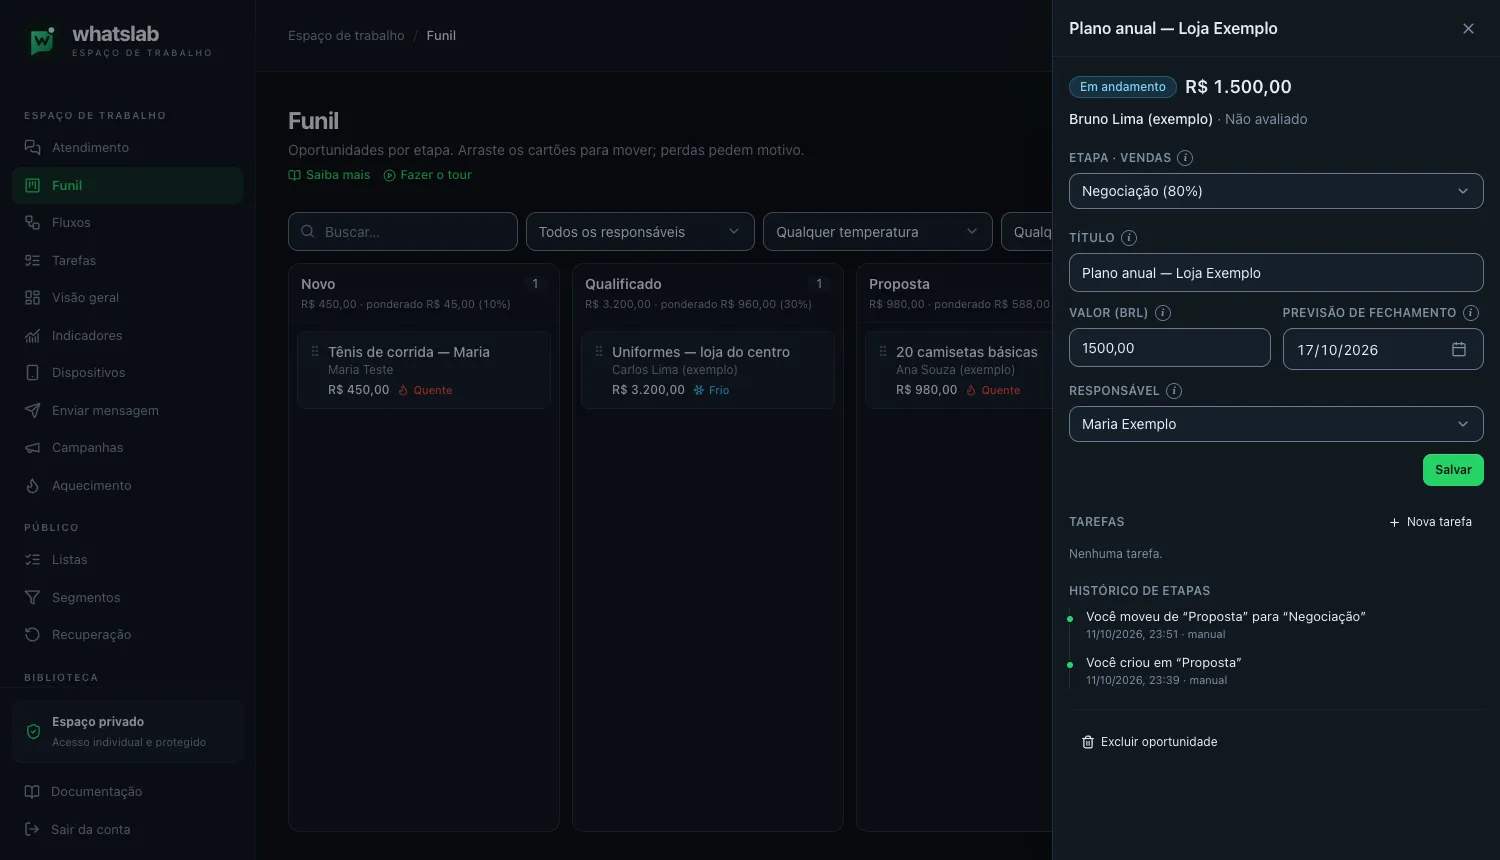Click the 17/10/2026 date field

[1383, 350]
